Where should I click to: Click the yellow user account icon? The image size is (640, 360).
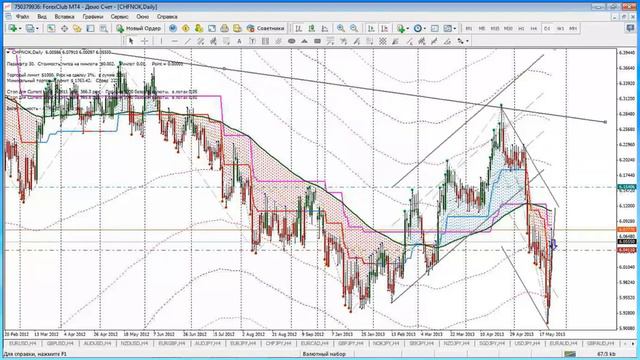pyautogui.click(x=199, y=28)
